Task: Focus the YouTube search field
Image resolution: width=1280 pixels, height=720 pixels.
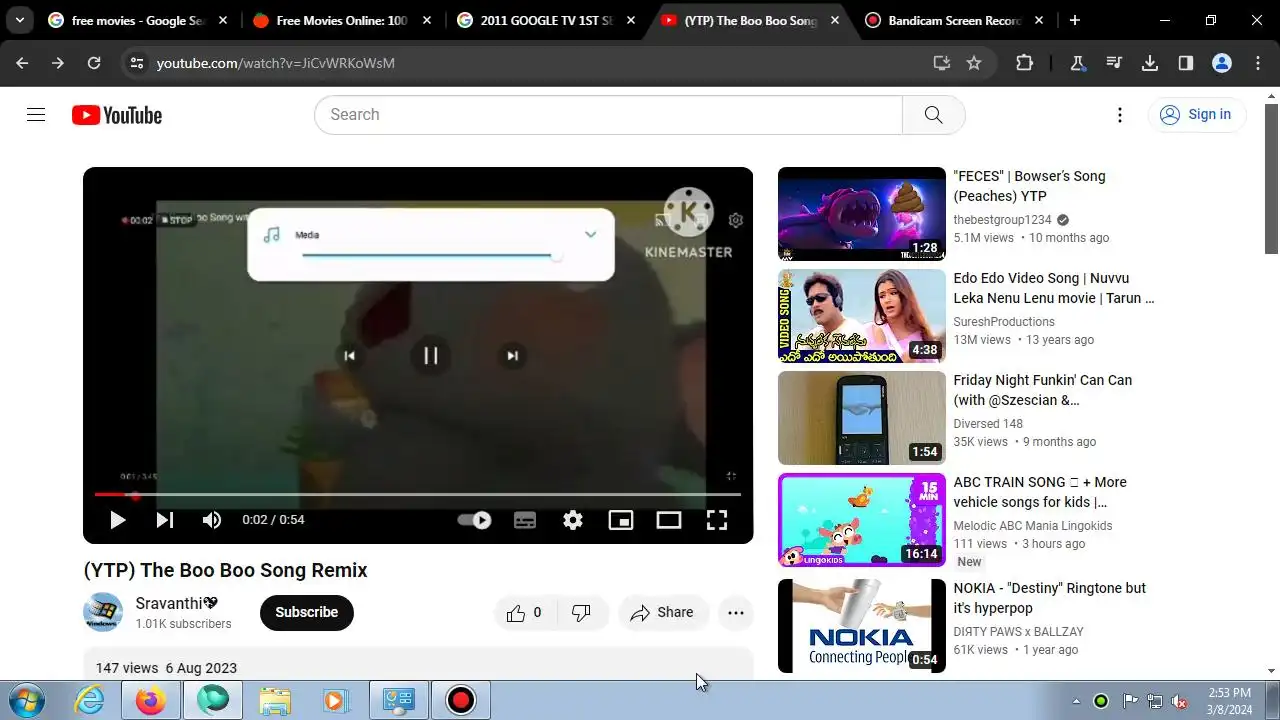Action: (608, 115)
